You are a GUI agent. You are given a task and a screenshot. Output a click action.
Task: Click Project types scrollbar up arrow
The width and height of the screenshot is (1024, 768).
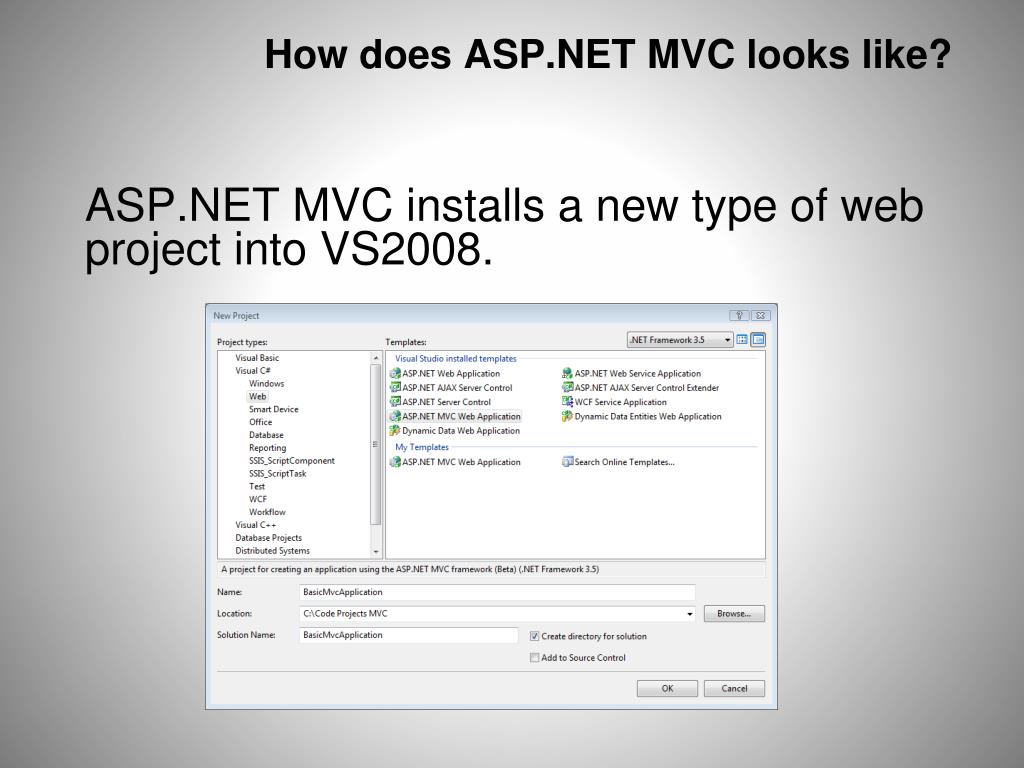(376, 359)
